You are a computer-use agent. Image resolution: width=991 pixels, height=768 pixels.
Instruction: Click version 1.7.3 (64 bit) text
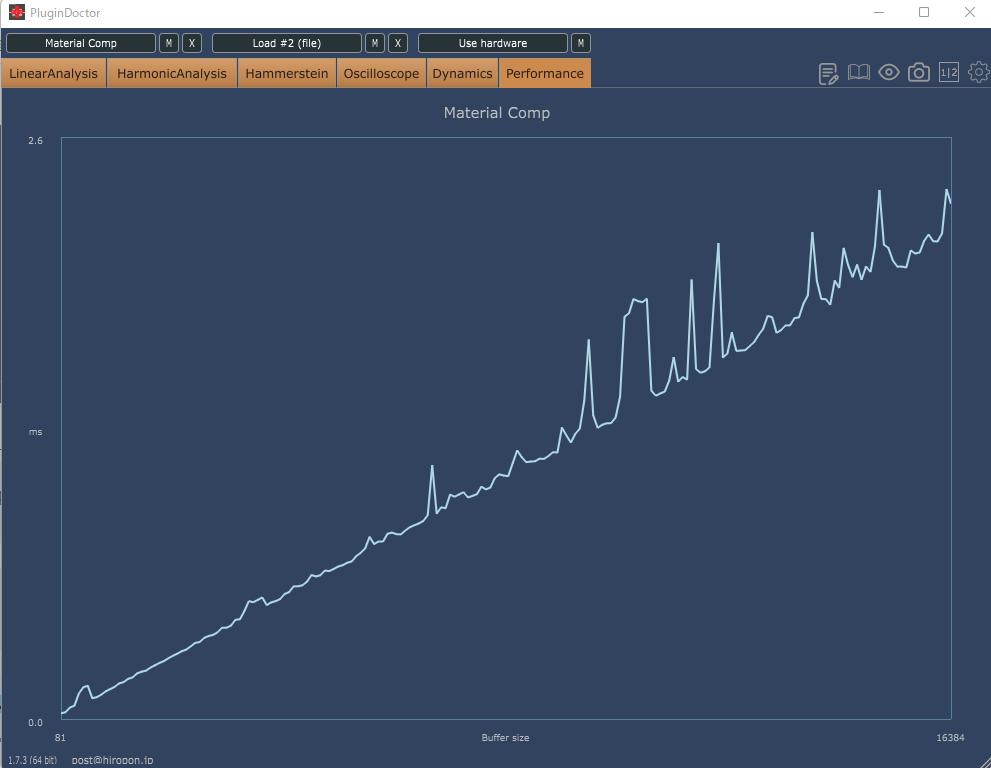[x=32, y=760]
